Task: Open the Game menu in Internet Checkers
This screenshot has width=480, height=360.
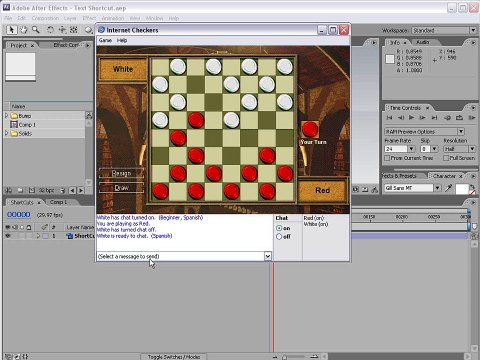Action: (105, 40)
